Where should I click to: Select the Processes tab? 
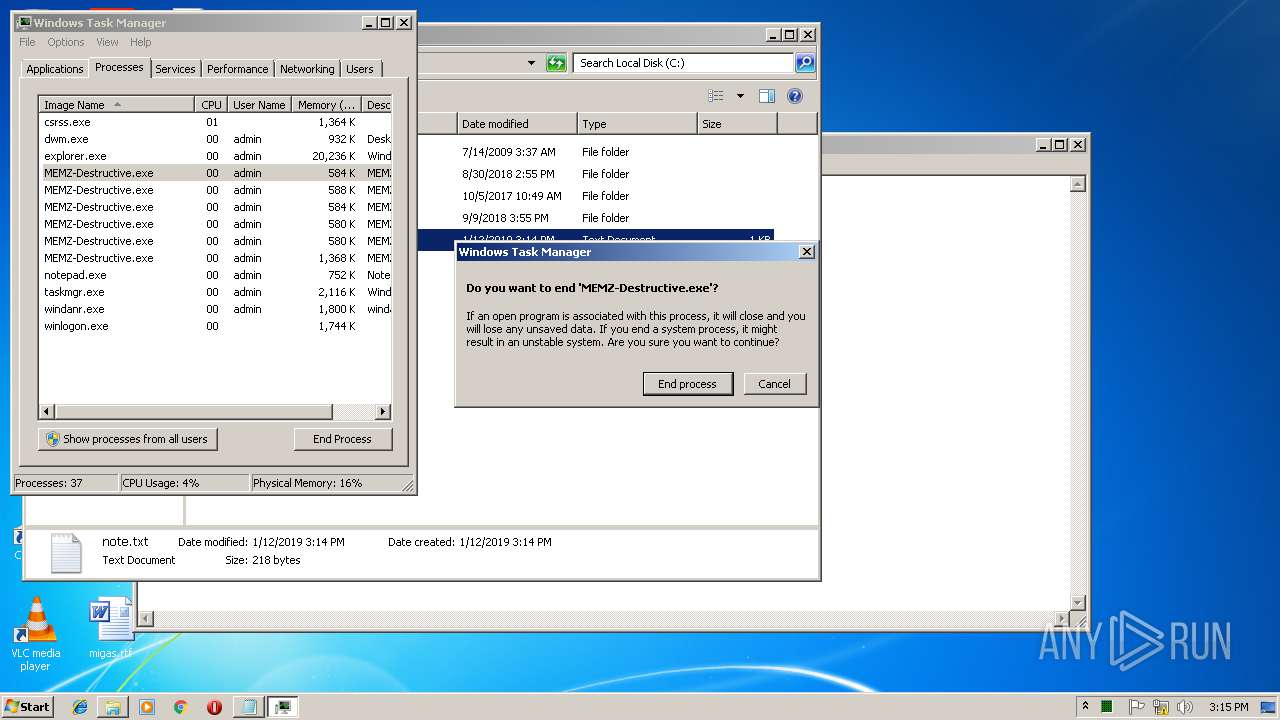click(119, 67)
